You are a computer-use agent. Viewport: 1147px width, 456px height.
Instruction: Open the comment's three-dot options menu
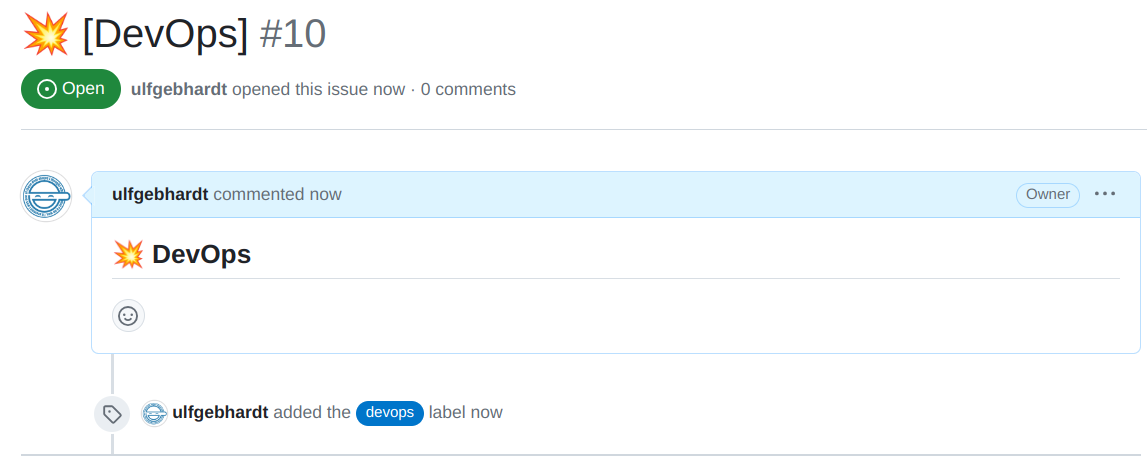(1105, 194)
